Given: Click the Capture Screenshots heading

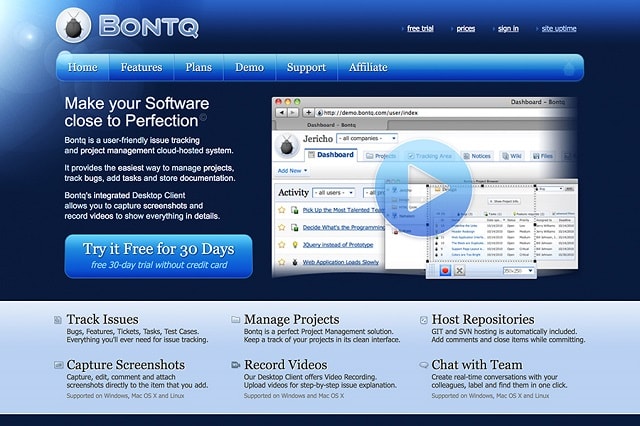Looking at the screenshot, I should (x=126, y=365).
